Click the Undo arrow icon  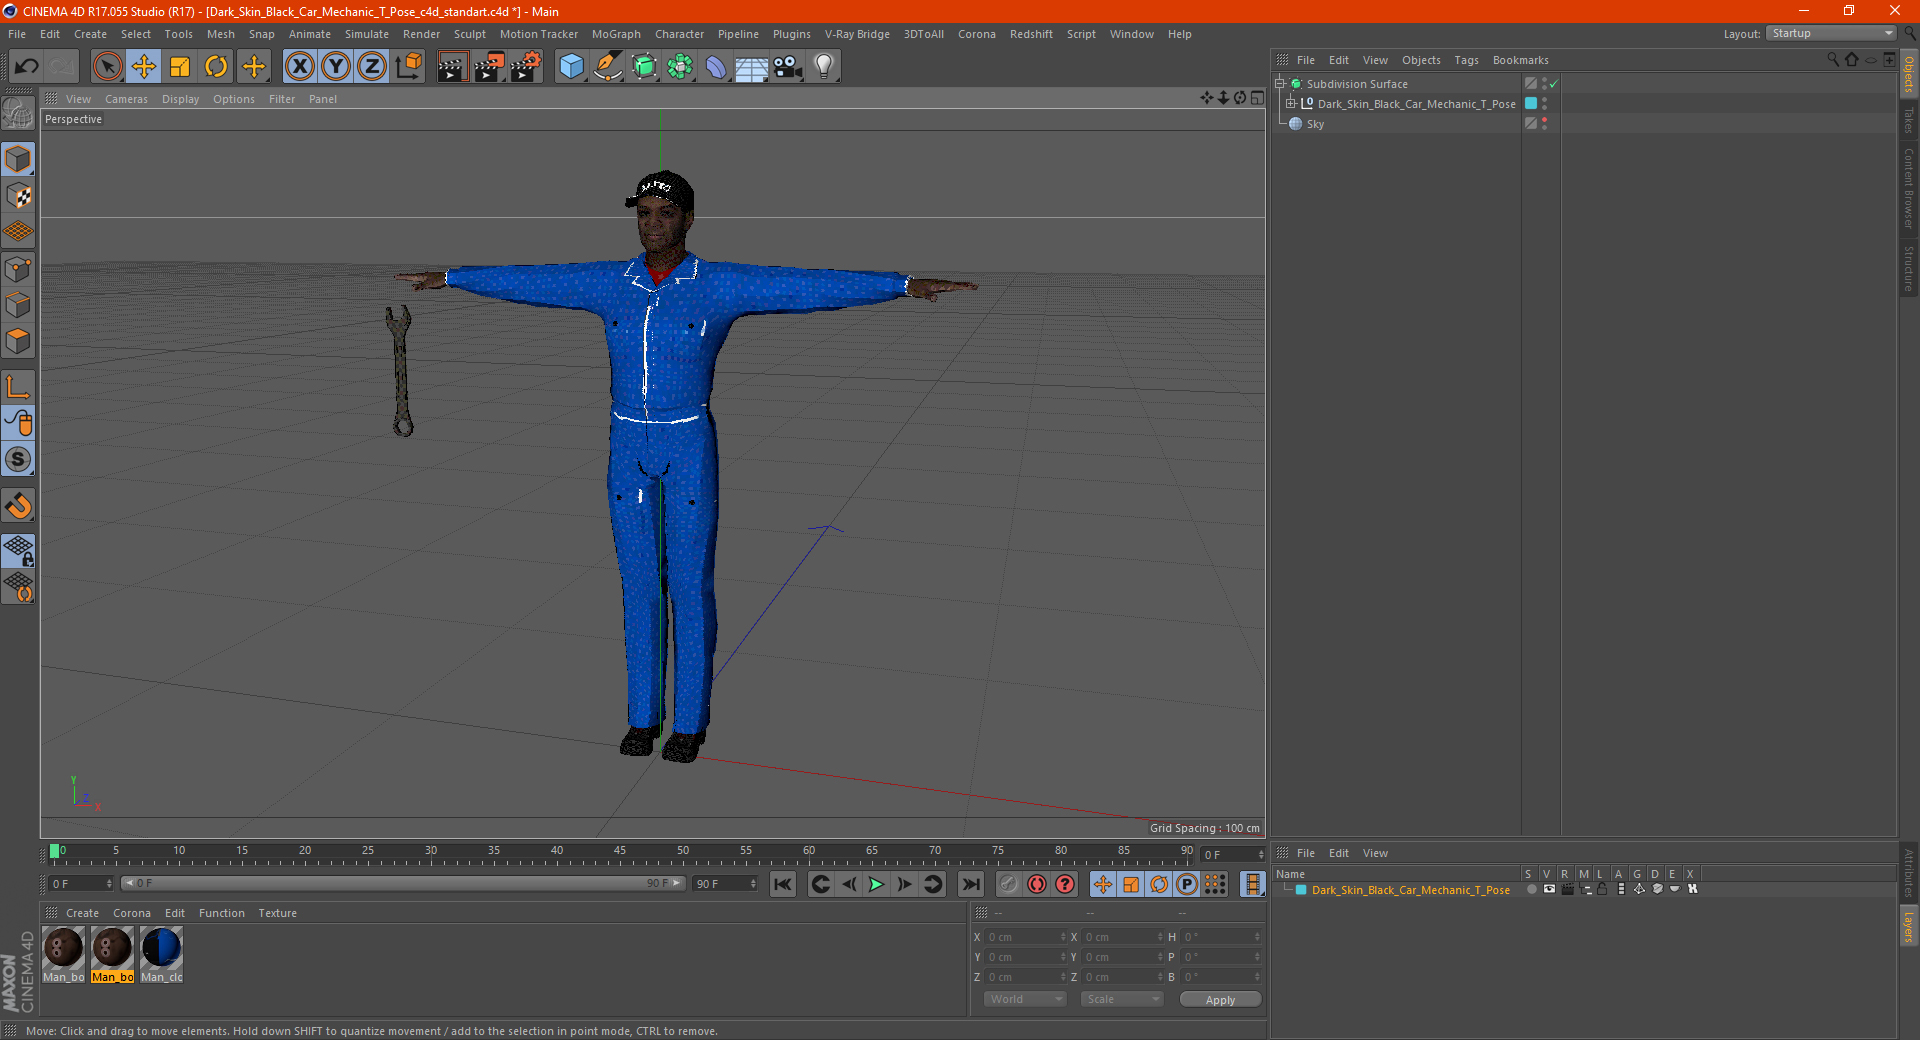click(27, 67)
